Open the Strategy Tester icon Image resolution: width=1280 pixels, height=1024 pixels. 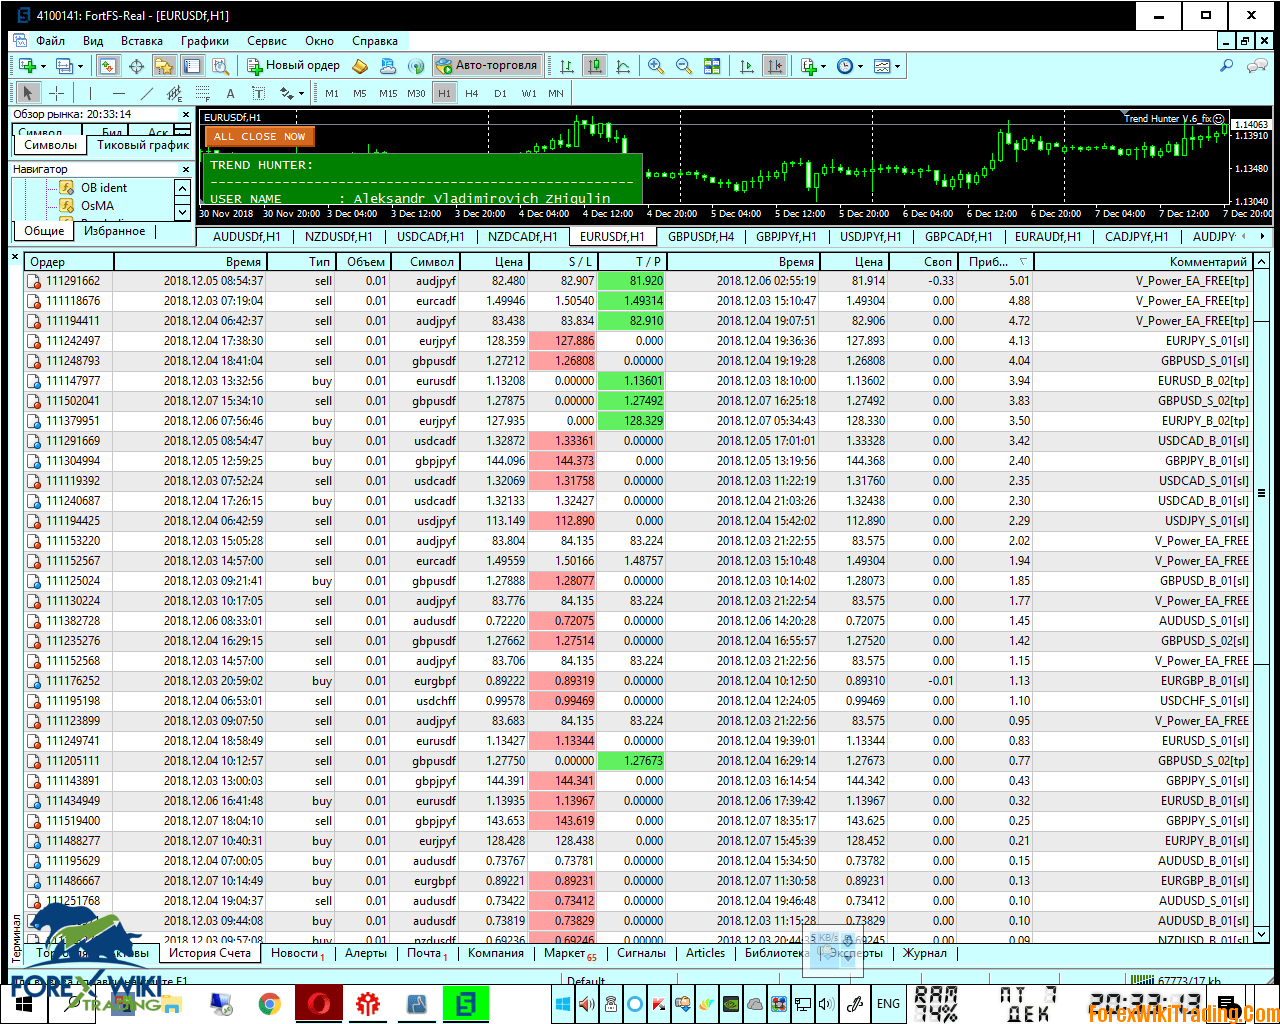coord(223,66)
